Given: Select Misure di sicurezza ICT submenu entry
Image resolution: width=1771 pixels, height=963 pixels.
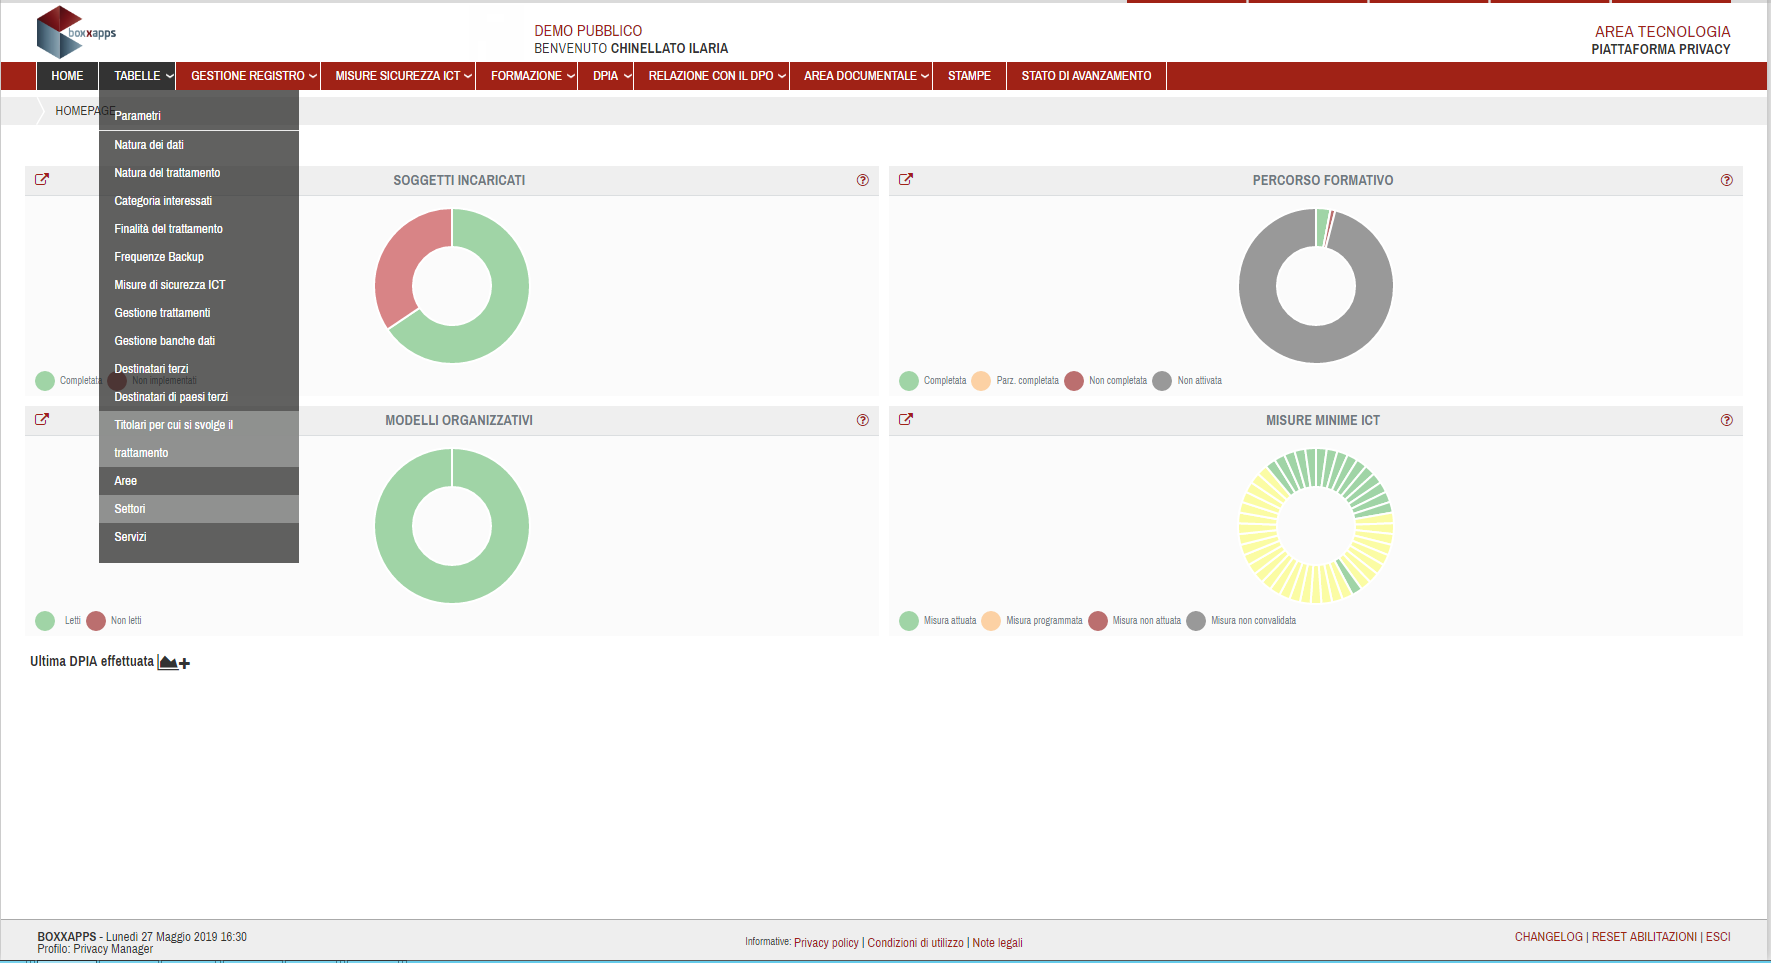Looking at the screenshot, I should click(199, 285).
